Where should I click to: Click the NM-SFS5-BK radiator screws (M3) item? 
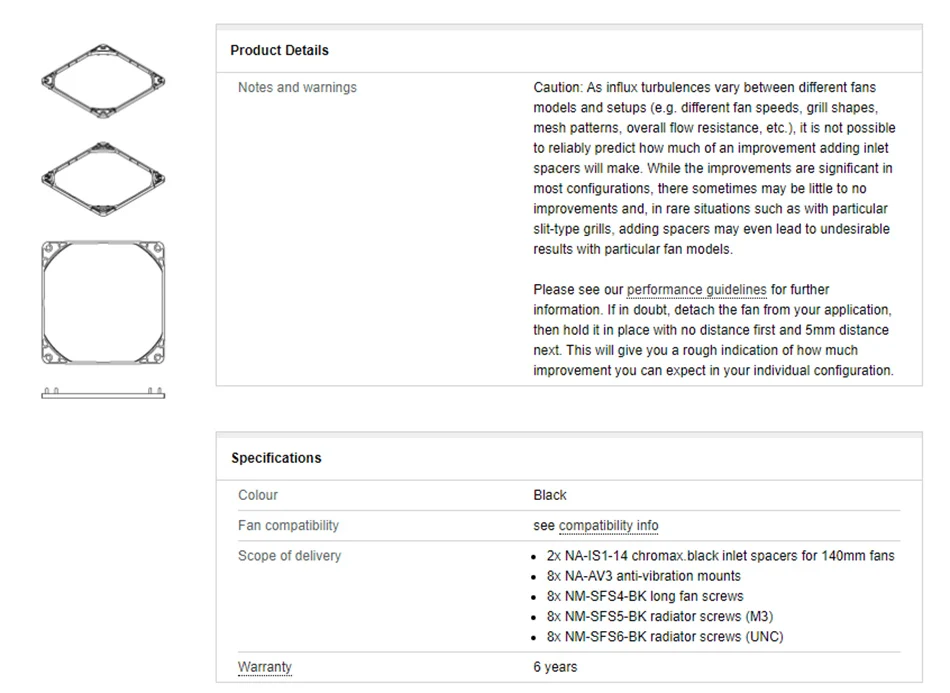[660, 616]
